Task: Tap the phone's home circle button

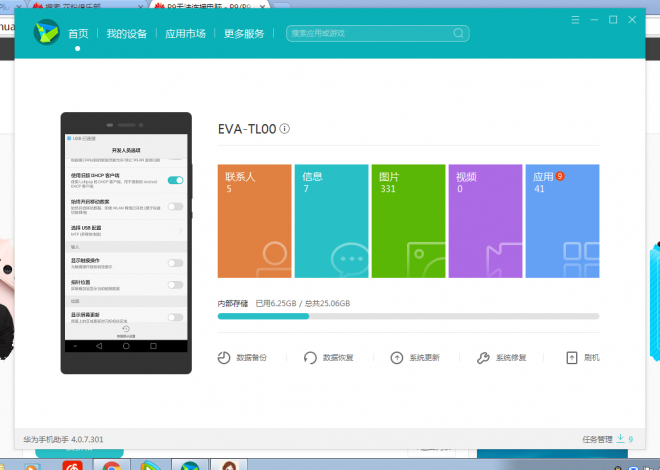Action: (x=126, y=346)
